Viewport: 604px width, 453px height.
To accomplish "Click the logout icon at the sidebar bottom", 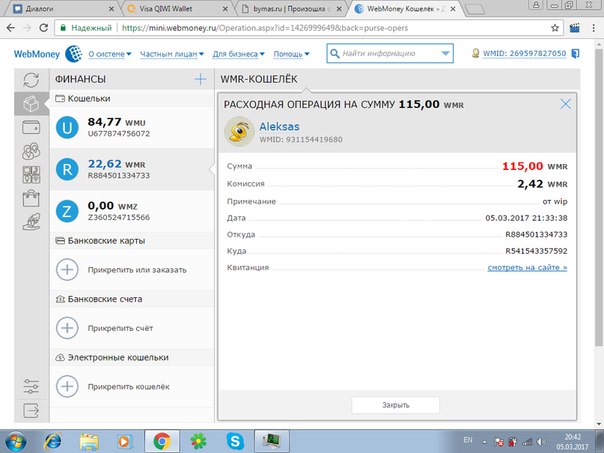I will [30, 411].
